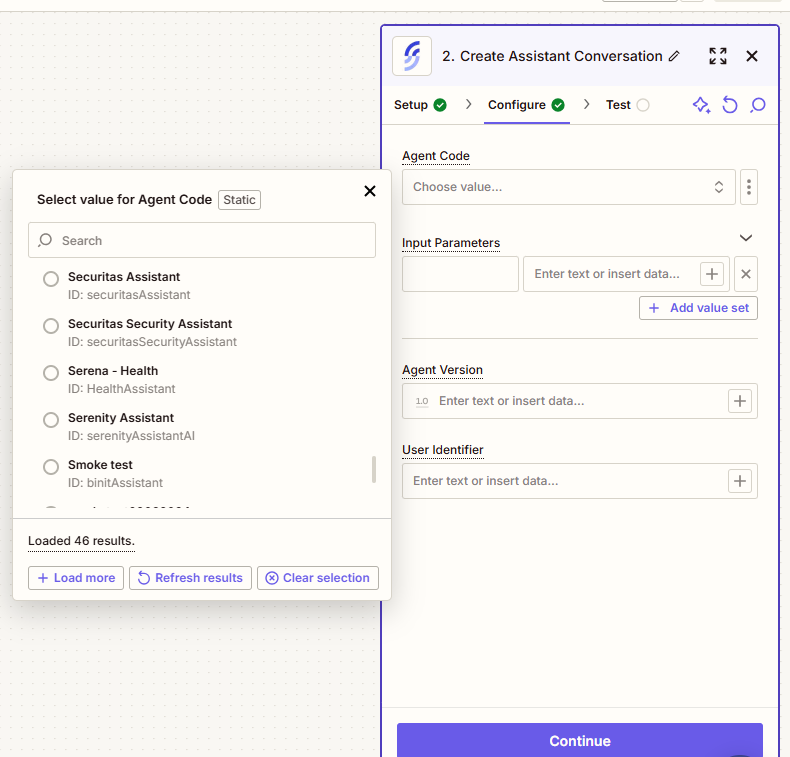Pick the Serenity Assistant radio option
This screenshot has height=757, width=790.
tap(51, 420)
